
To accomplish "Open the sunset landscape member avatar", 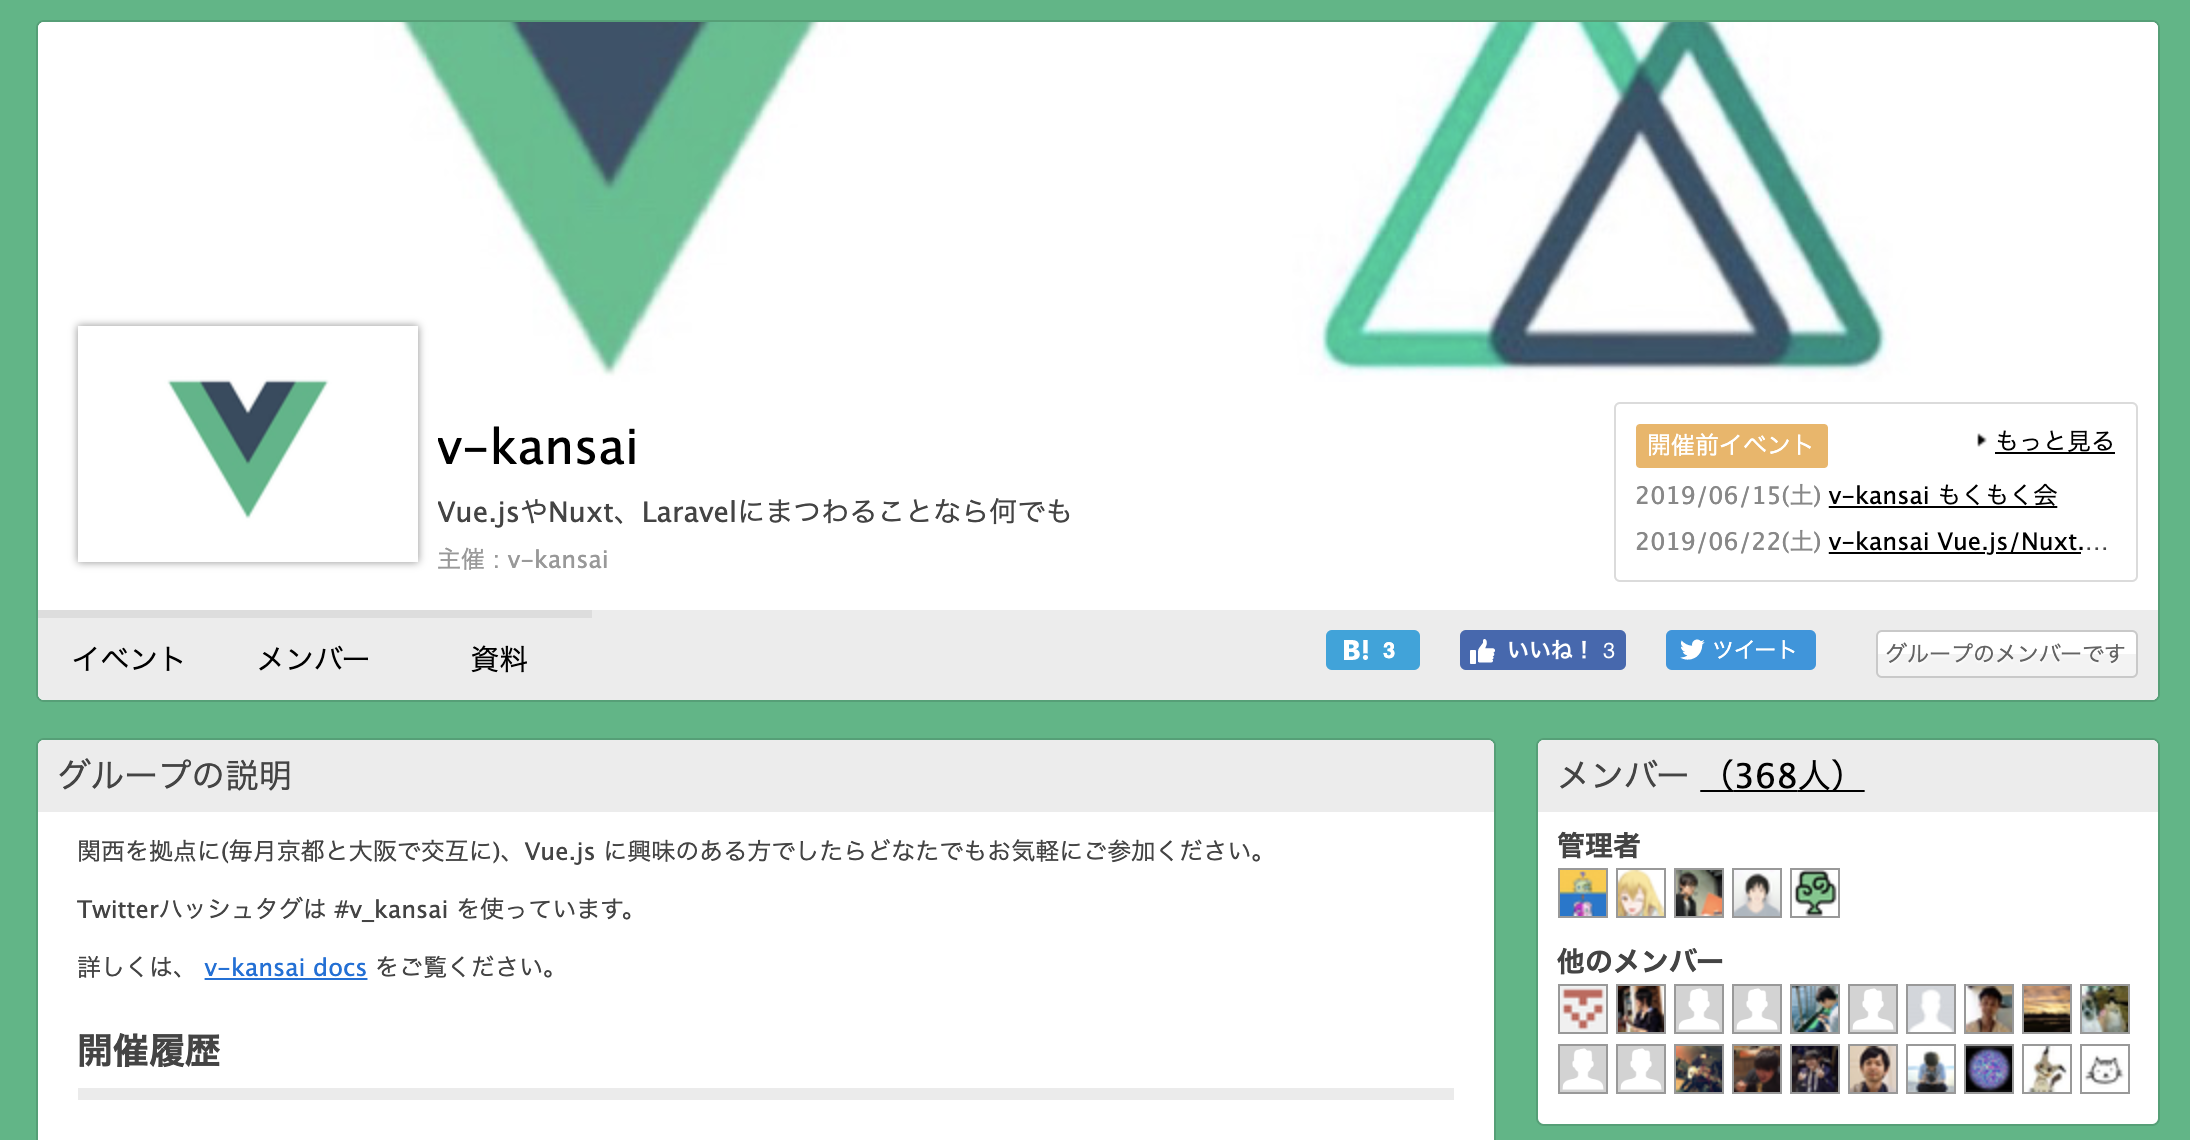I will point(2047,1009).
